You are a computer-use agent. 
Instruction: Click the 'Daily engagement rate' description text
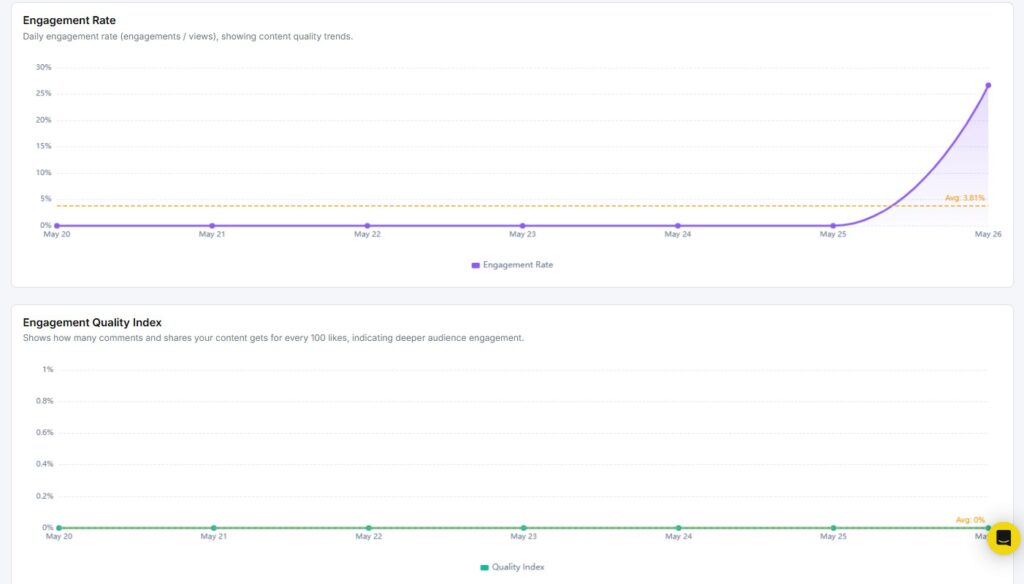click(187, 37)
